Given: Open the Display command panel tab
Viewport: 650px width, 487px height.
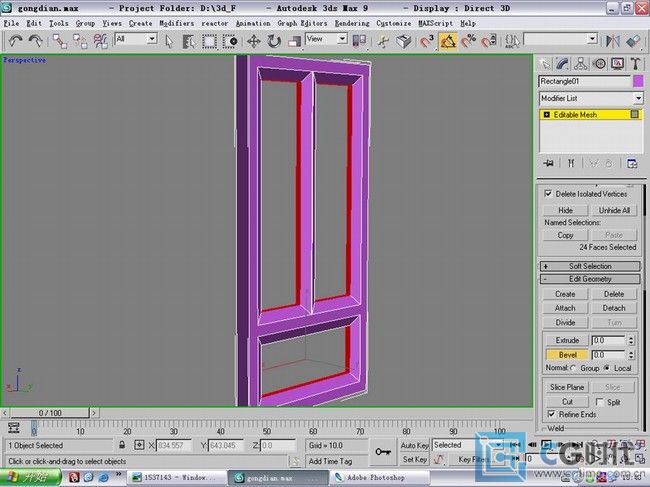Looking at the screenshot, I should coord(617,64).
